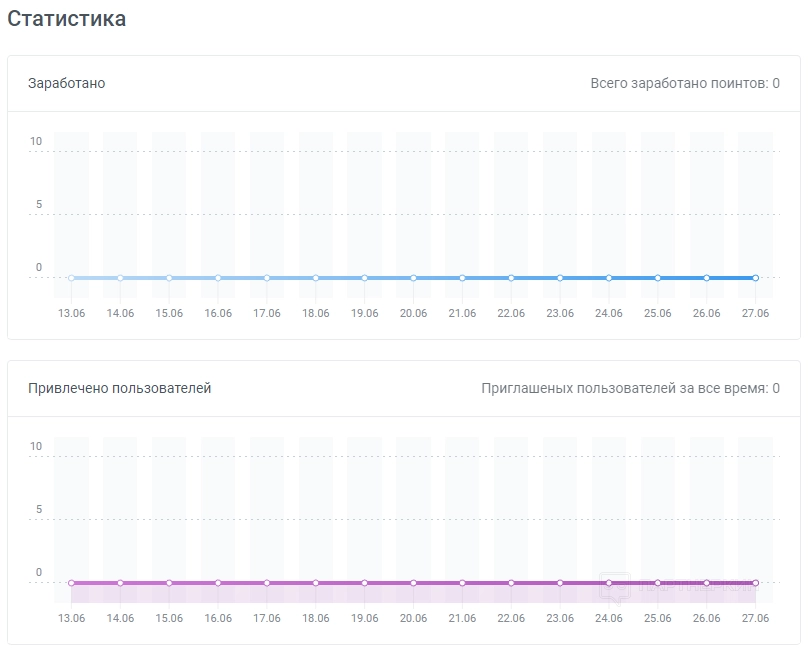
Task: Pick the 18.06 point on the blue earnings line
Action: click(x=315, y=278)
